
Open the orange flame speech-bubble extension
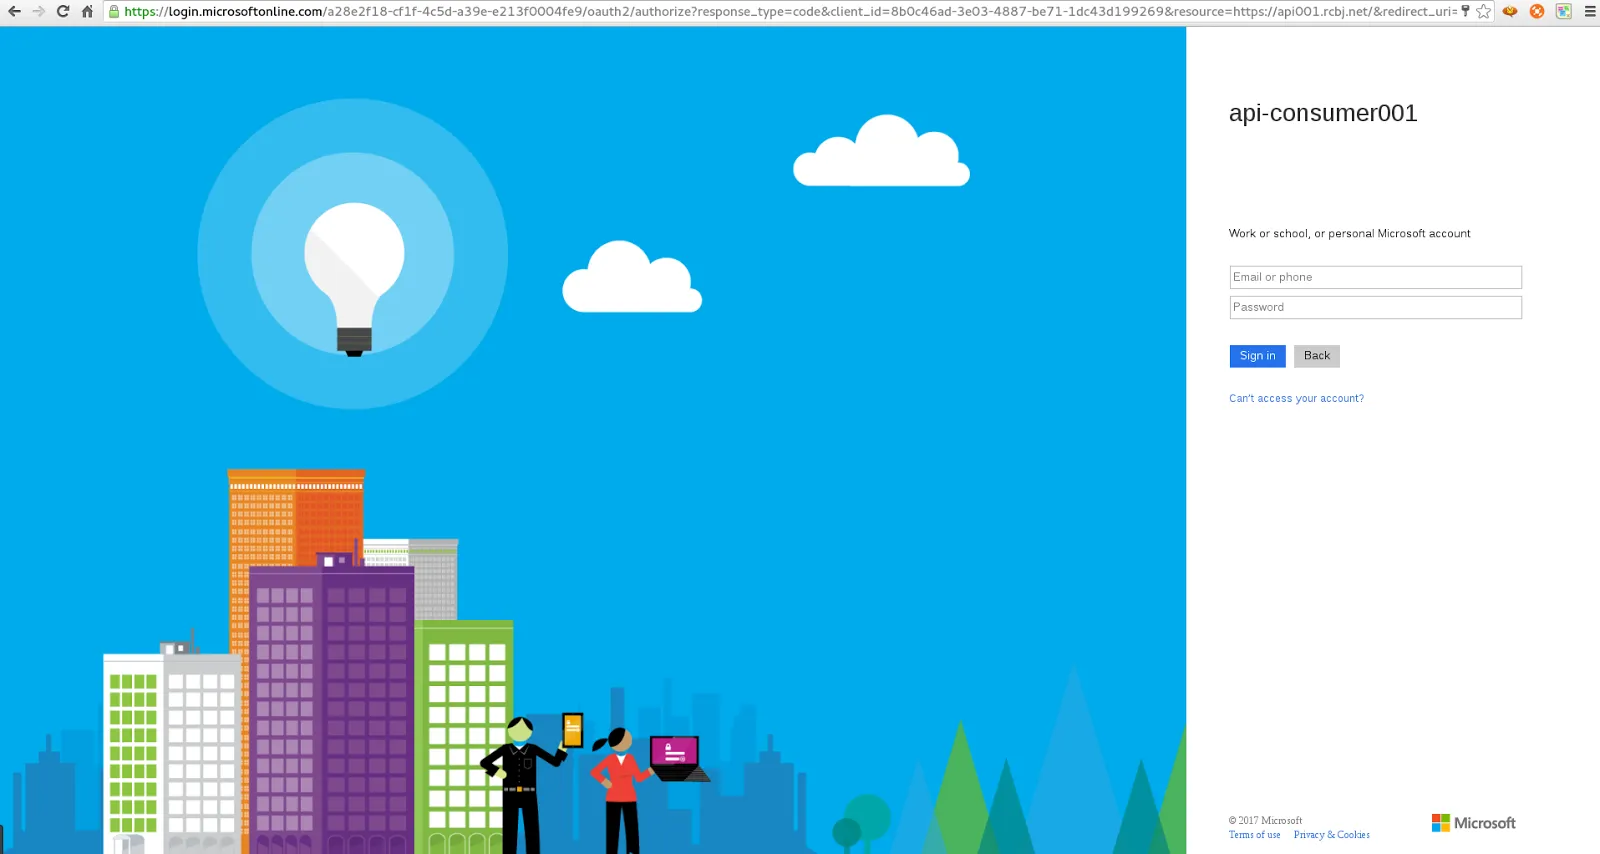coord(1510,12)
